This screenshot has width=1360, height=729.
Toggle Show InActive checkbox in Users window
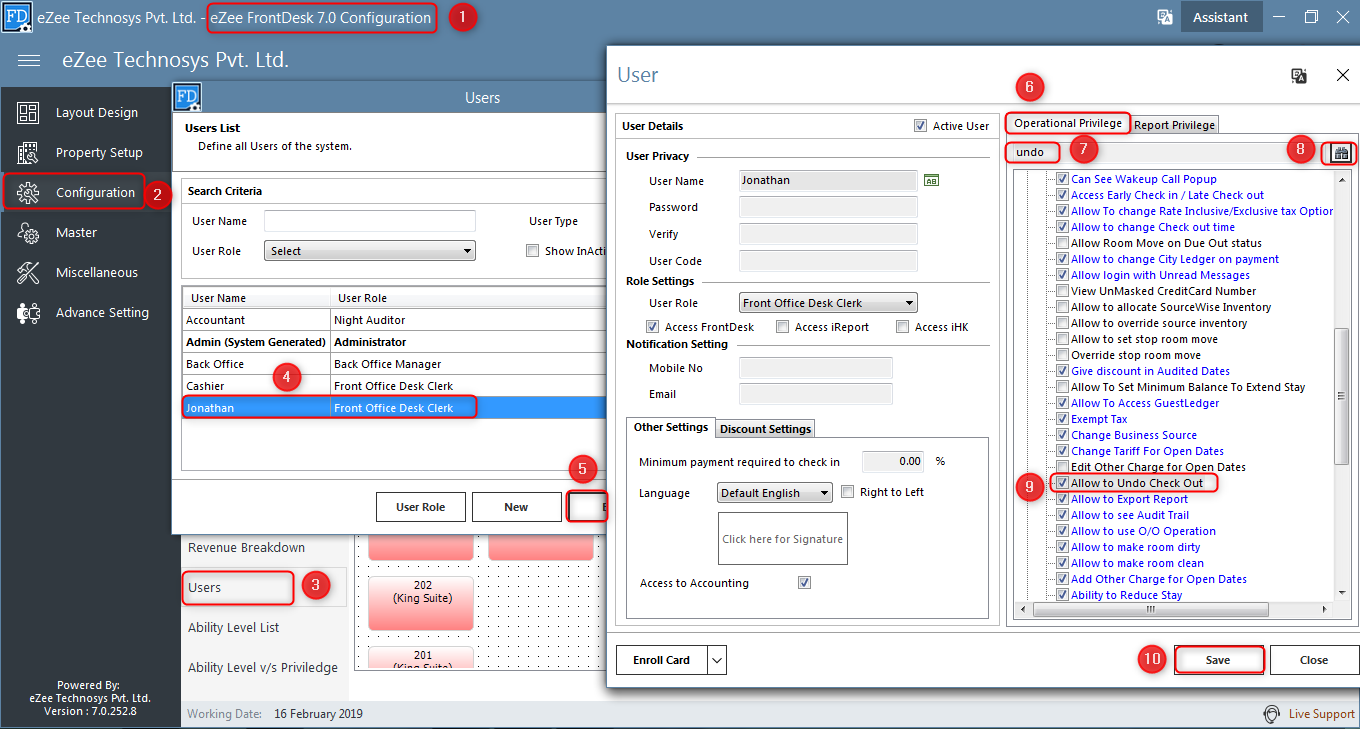coord(533,251)
